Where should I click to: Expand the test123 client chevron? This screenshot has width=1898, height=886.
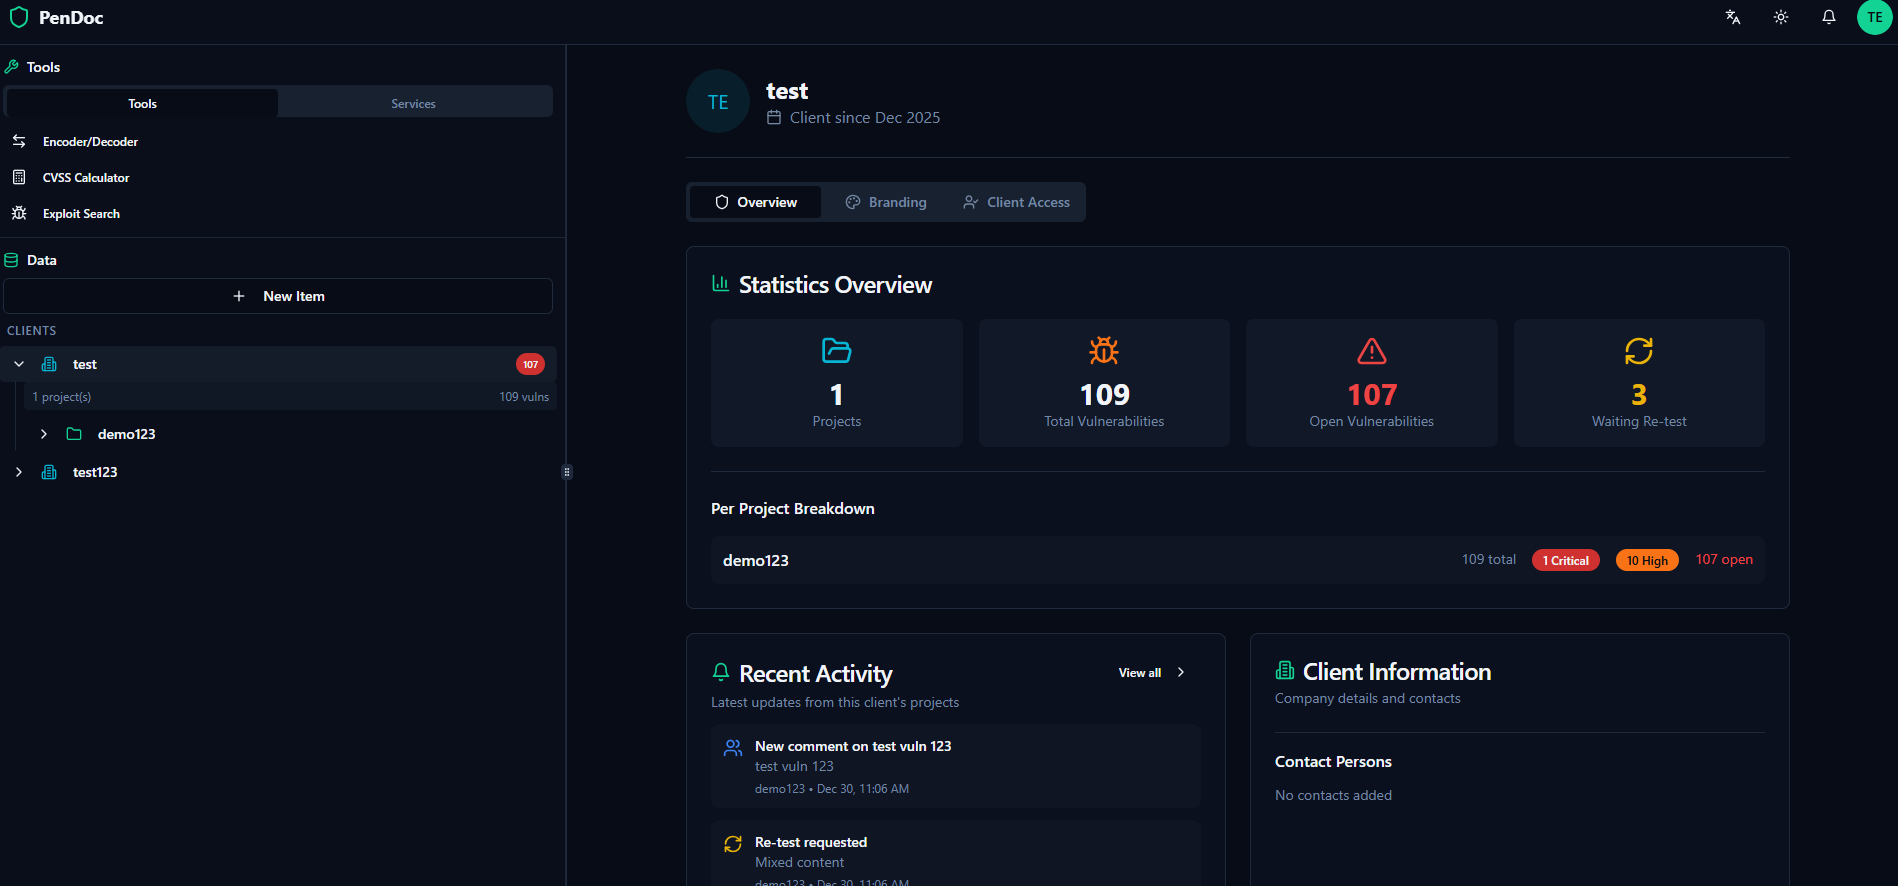[x=19, y=472]
